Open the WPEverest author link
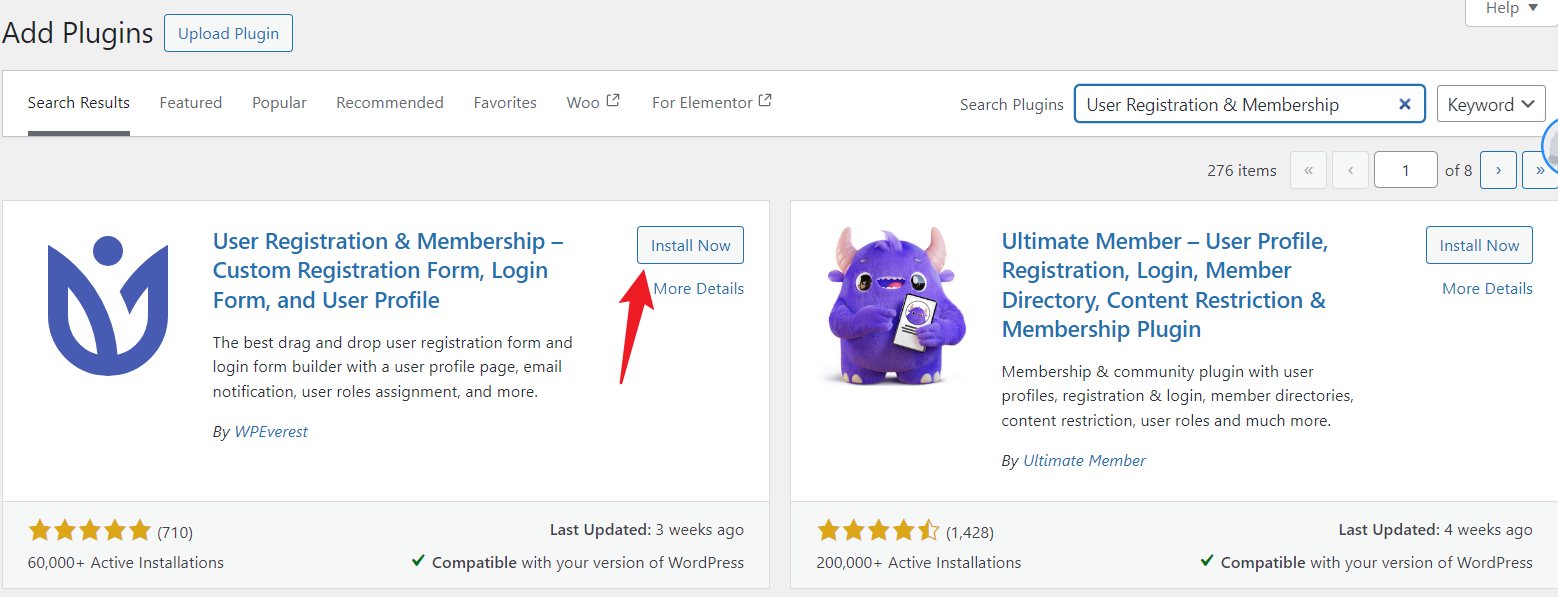Image resolution: width=1558 pixels, height=597 pixels. tap(271, 431)
